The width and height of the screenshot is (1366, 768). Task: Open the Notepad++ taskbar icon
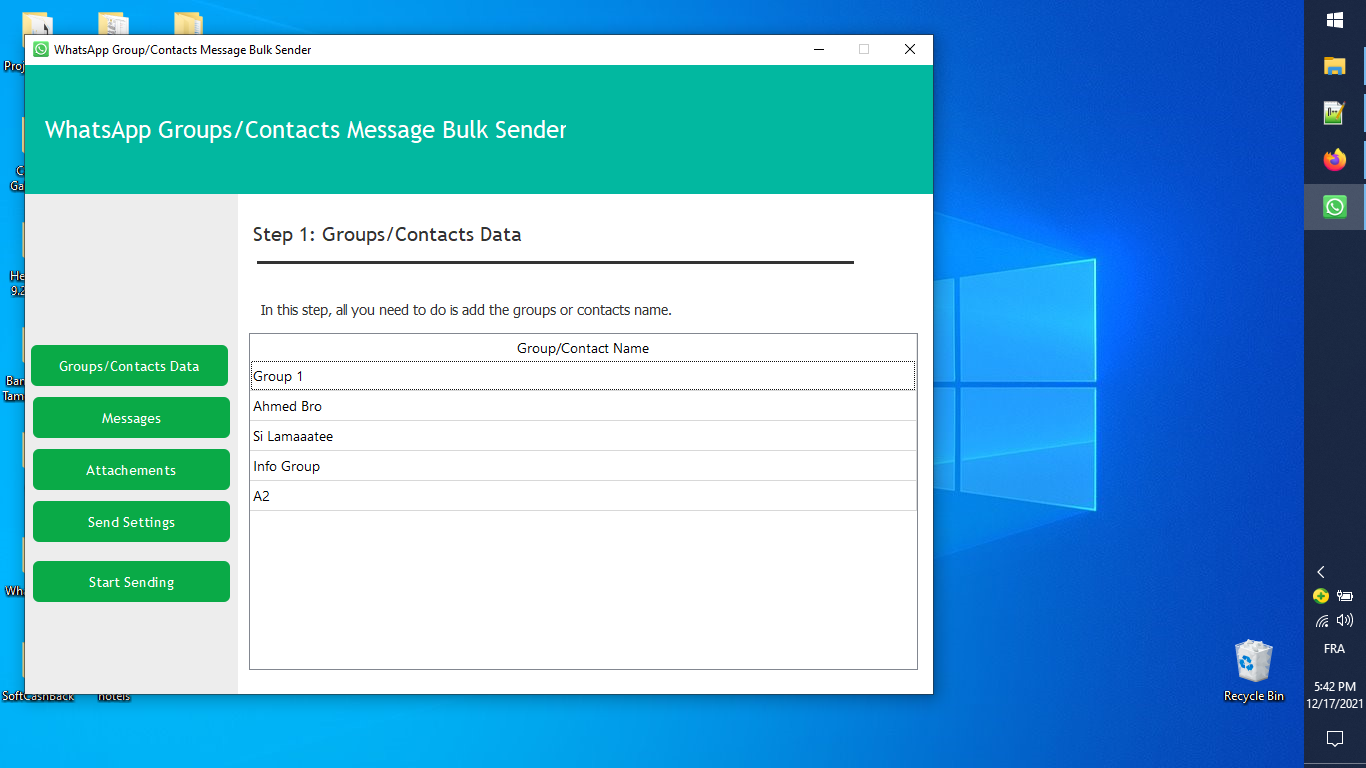pyautogui.click(x=1335, y=113)
